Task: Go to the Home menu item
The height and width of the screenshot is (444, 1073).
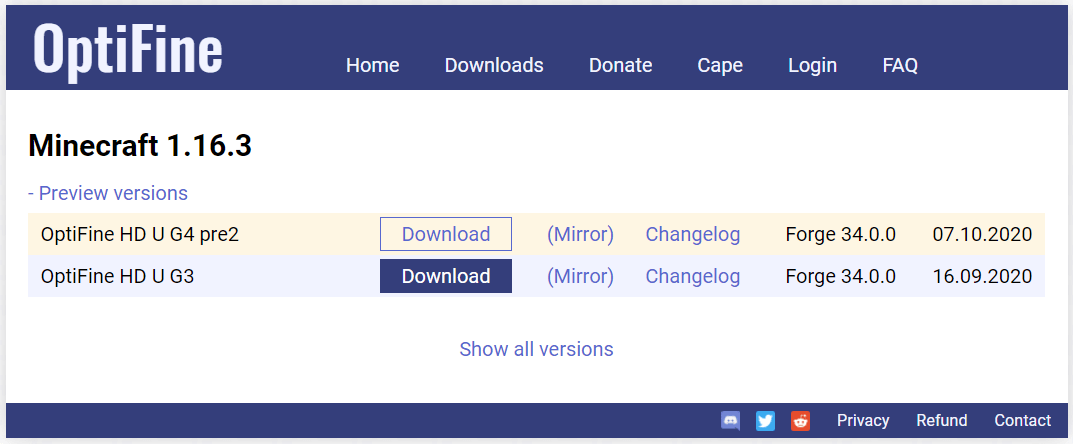Action: coord(372,65)
